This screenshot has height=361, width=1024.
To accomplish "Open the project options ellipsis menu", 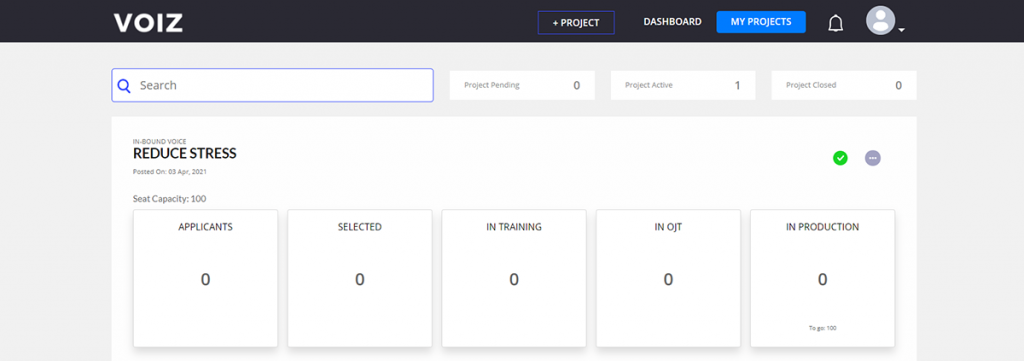I will (872, 158).
